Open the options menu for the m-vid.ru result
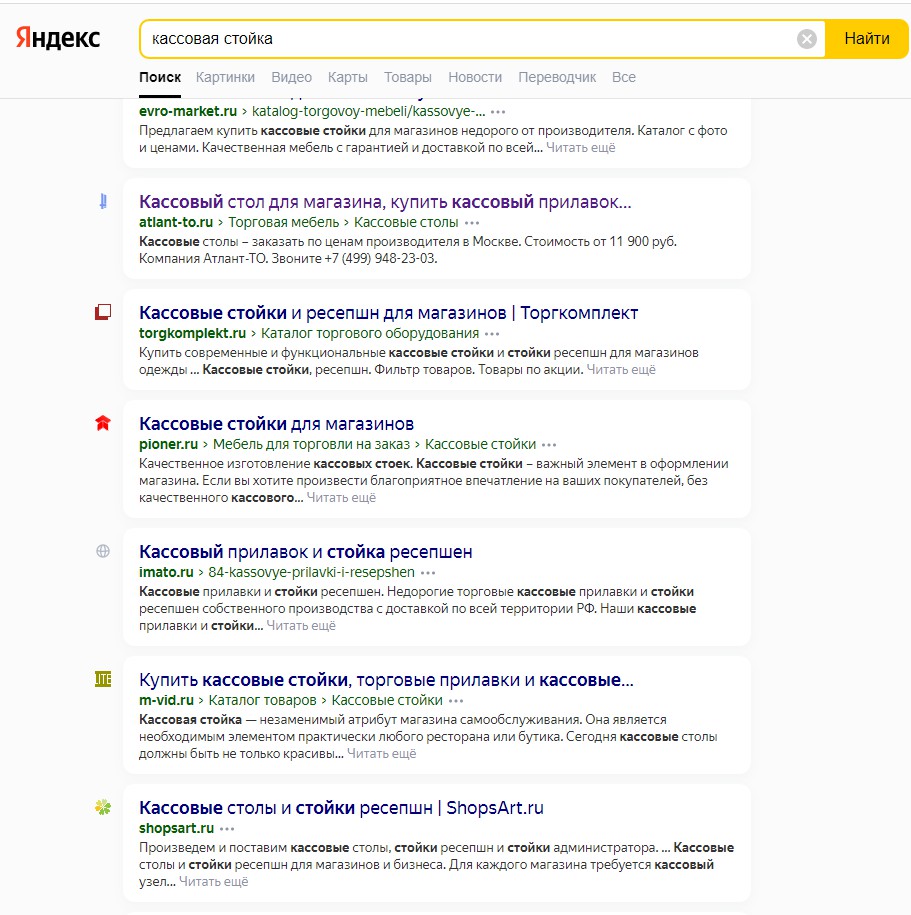The width and height of the screenshot is (911, 915). point(456,700)
